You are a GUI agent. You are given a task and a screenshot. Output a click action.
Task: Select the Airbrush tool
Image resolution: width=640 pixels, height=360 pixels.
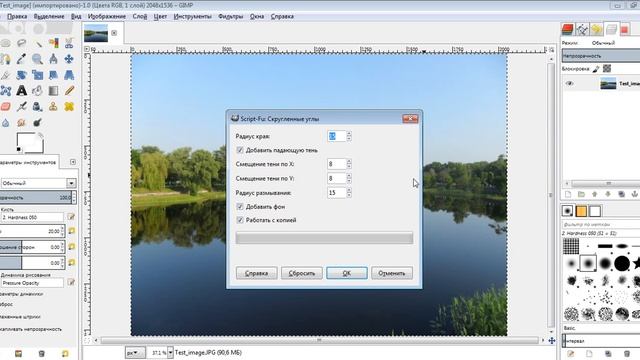click(22, 107)
